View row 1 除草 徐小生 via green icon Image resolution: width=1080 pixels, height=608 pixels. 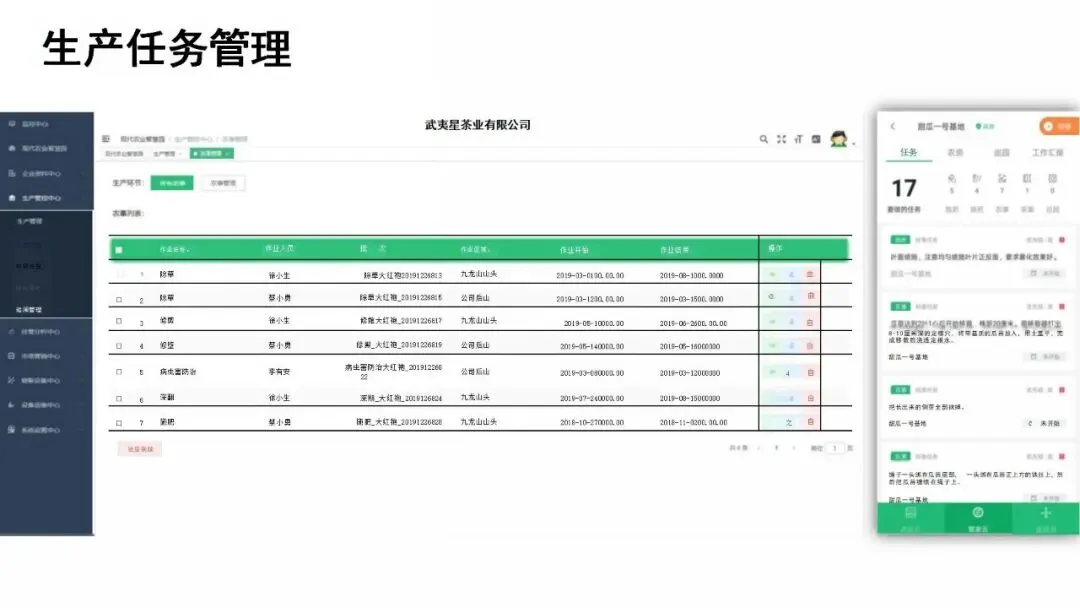pos(771,274)
